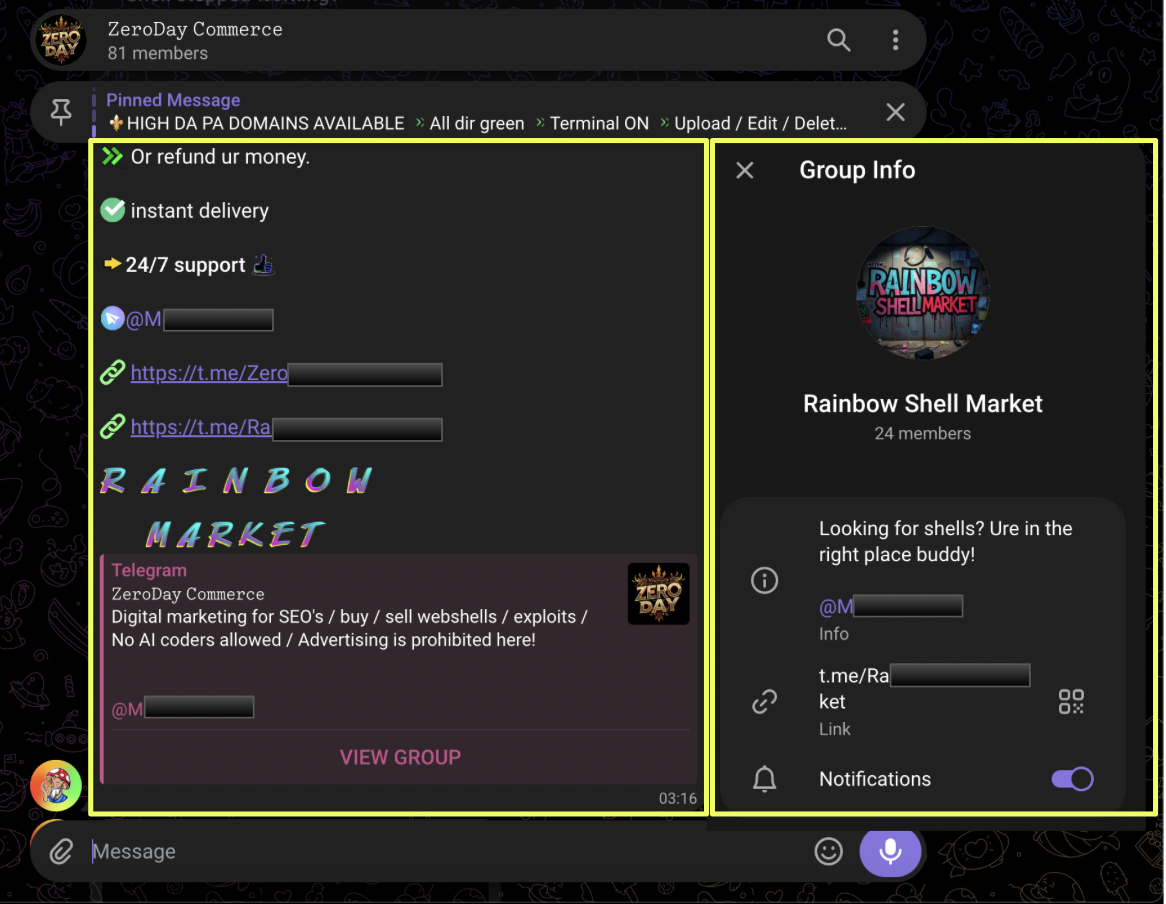Open the attachment paperclip icon
Image resolution: width=1166 pixels, height=904 pixels.
pyautogui.click(x=61, y=851)
